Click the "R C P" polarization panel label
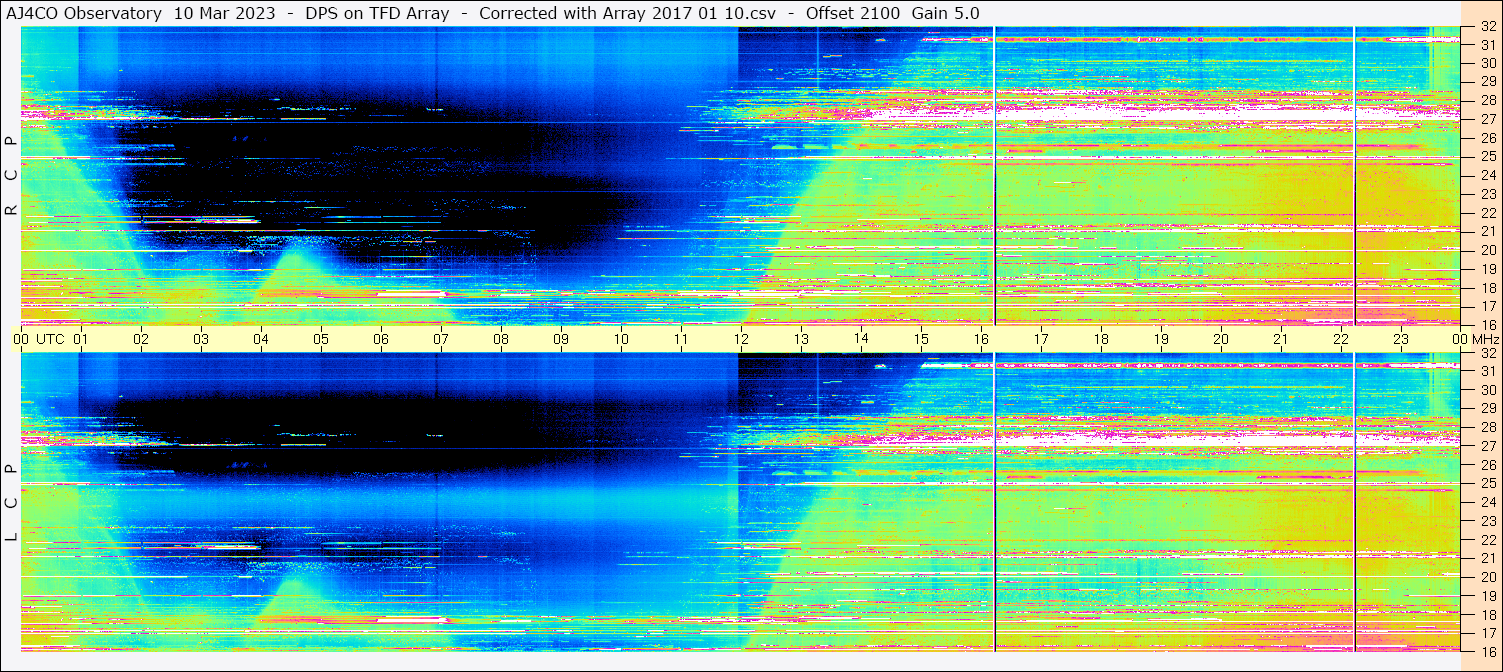This screenshot has width=1503, height=672. (x=11, y=177)
